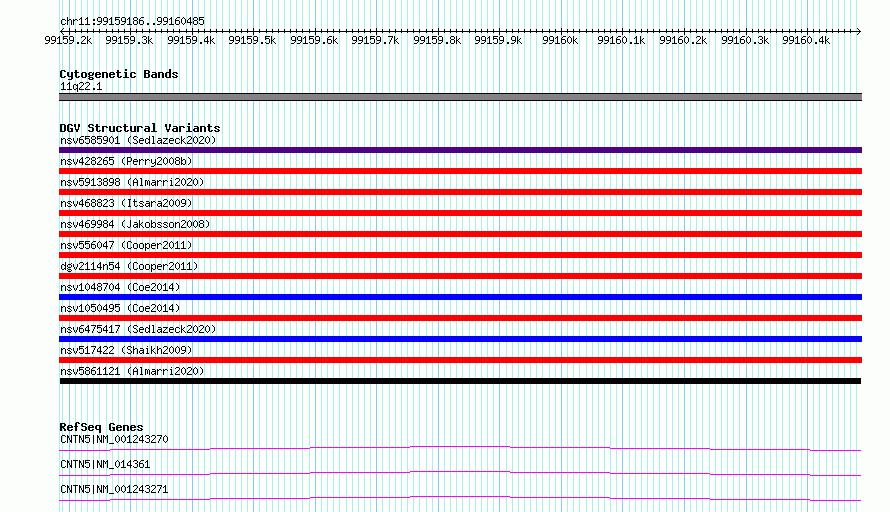Select variant label nsv5861121 (Almarri2020)
Viewport: 890px width, 512px height.
click(132, 371)
